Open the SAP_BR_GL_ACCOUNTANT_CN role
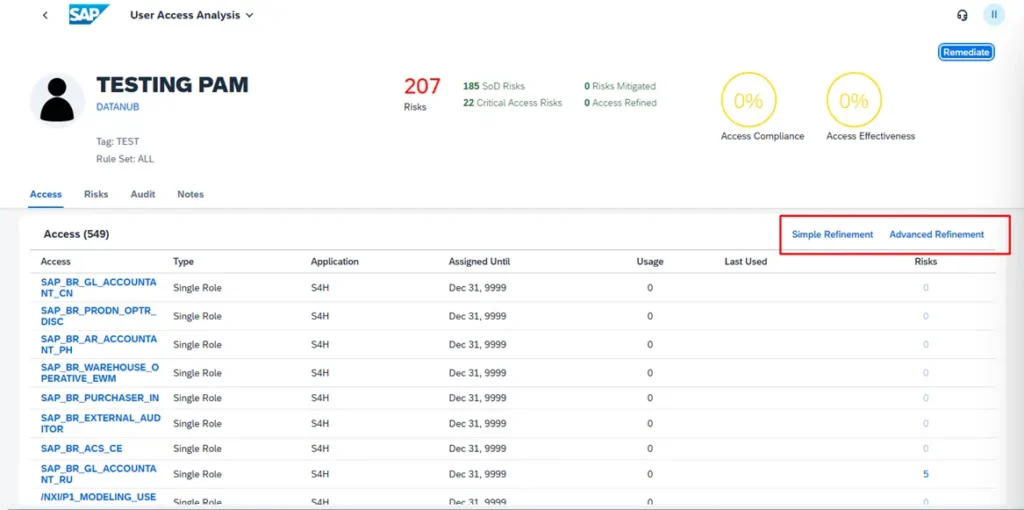1024x510 pixels. click(x=98, y=288)
